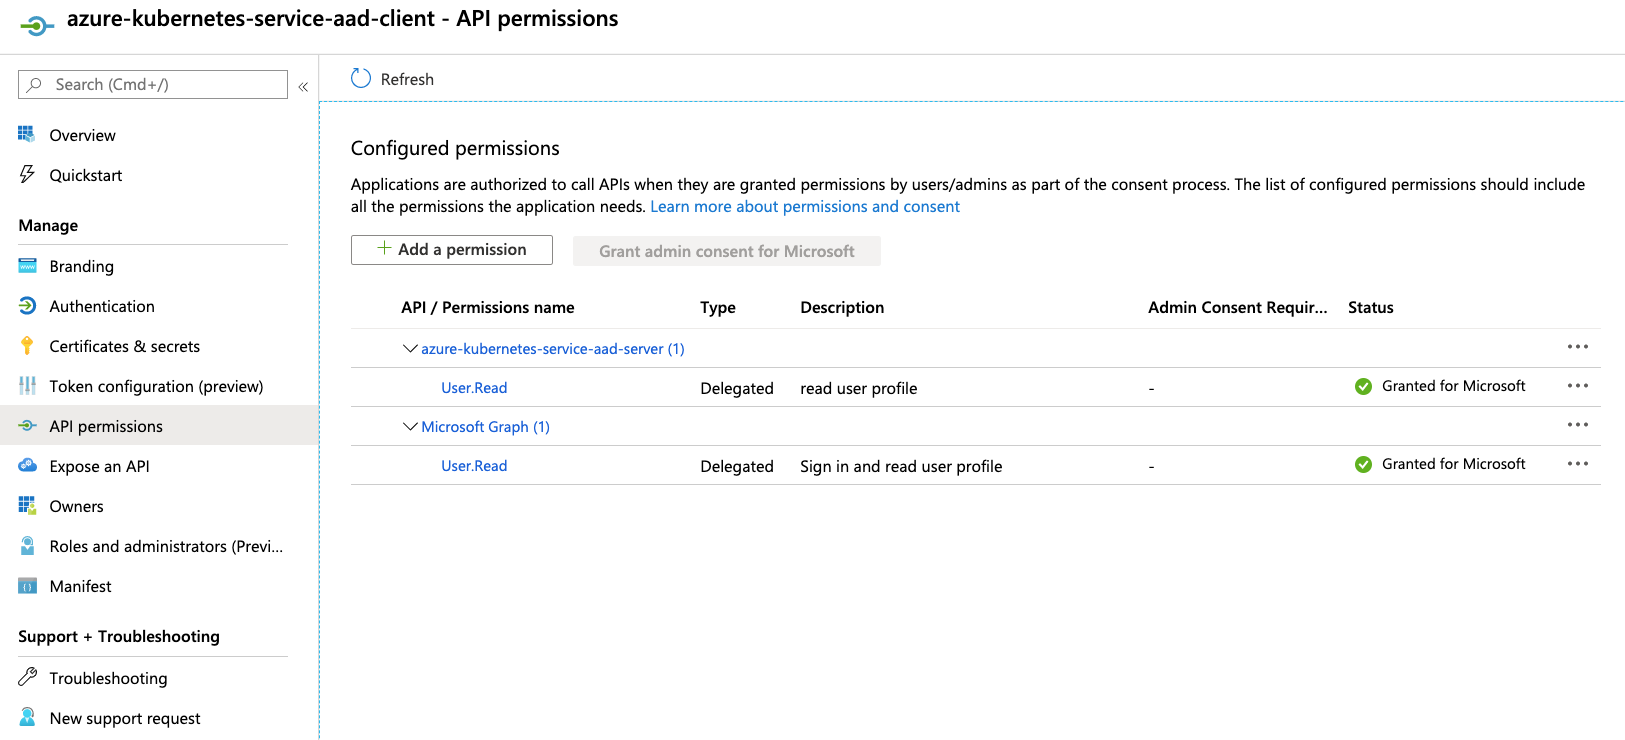Click the Token configuration icon
This screenshot has height=740, width=1625.
click(27, 386)
